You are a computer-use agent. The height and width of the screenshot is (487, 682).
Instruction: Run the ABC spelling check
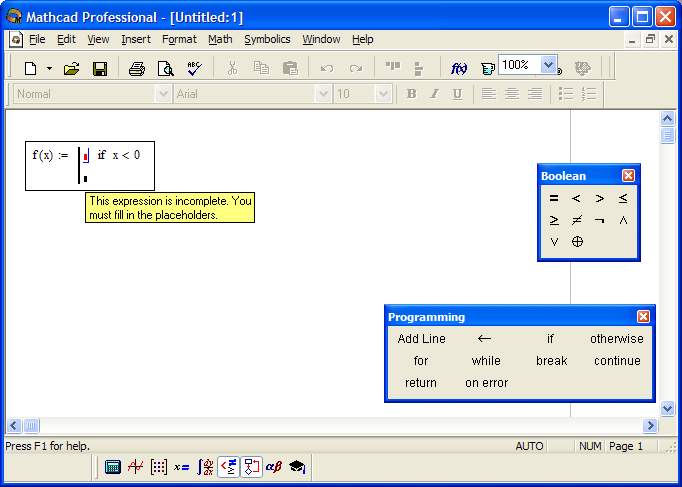point(194,68)
